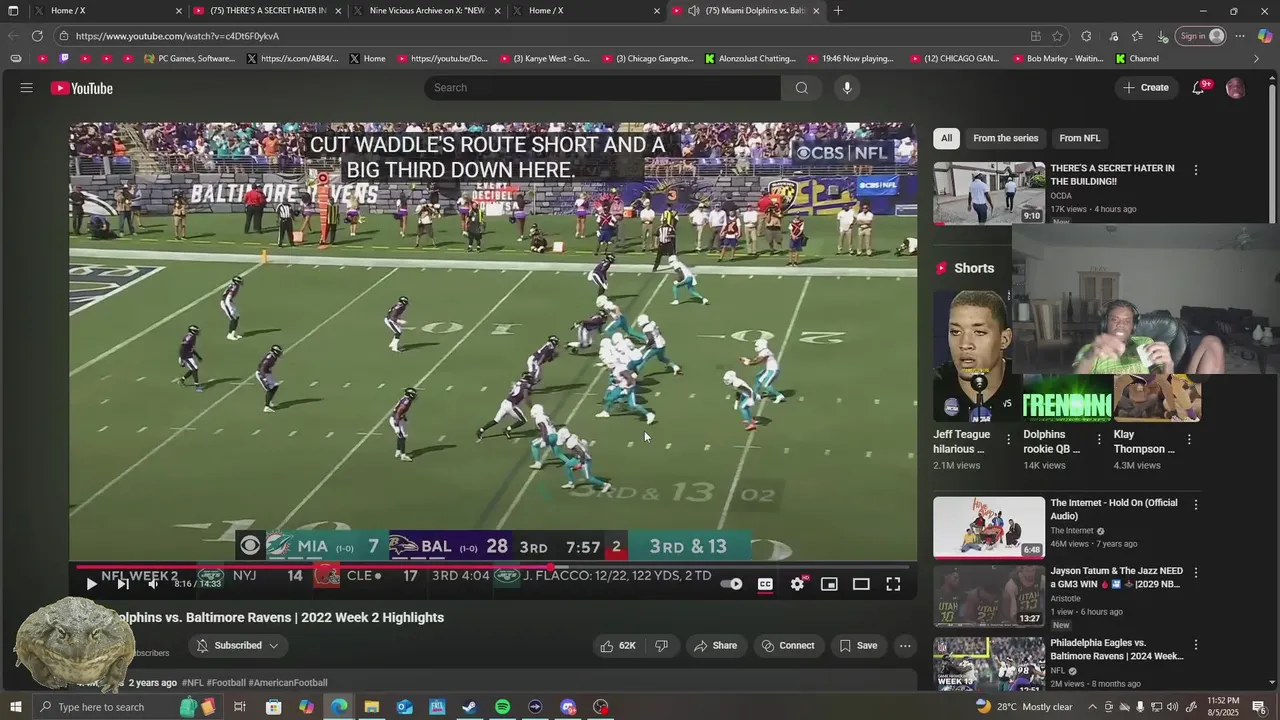Viewport: 1280px width, 720px height.
Task: Click the #AmericanFootball hashtag link
Action: (288, 683)
